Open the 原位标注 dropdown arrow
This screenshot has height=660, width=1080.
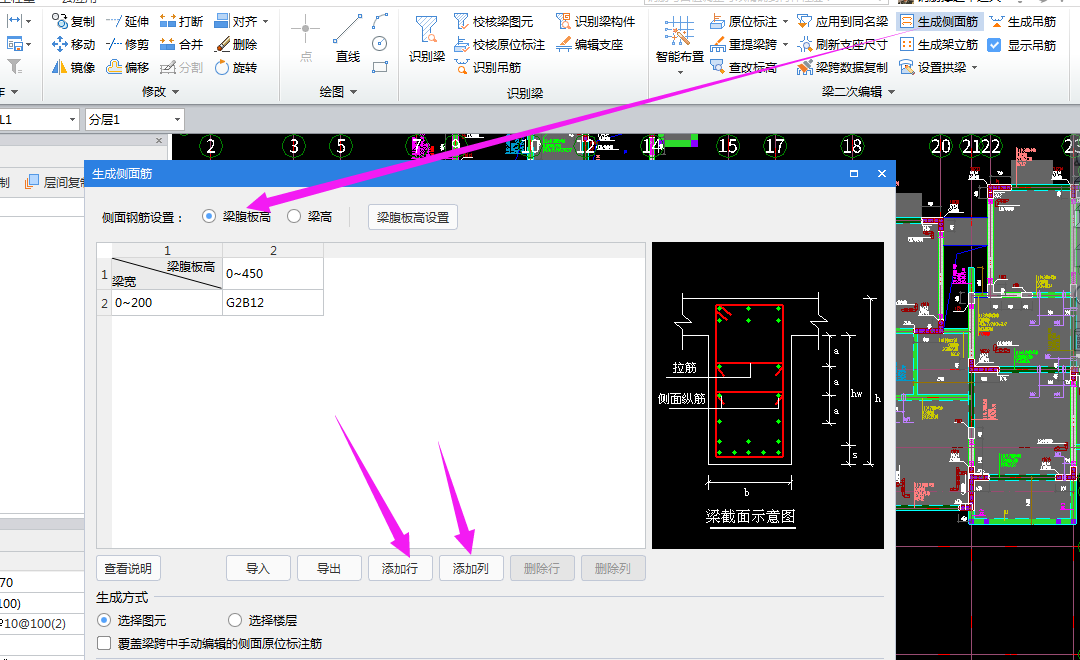[785, 21]
